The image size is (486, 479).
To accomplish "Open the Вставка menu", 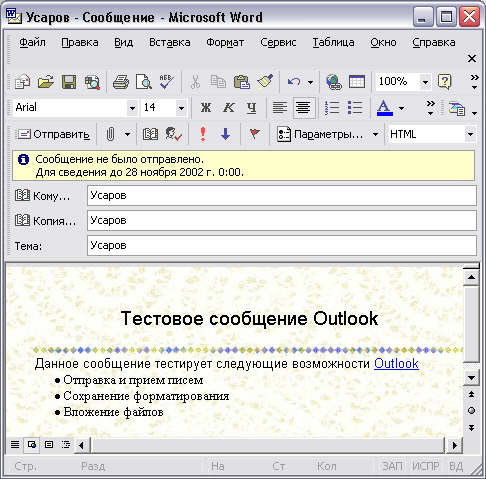I will click(x=170, y=42).
